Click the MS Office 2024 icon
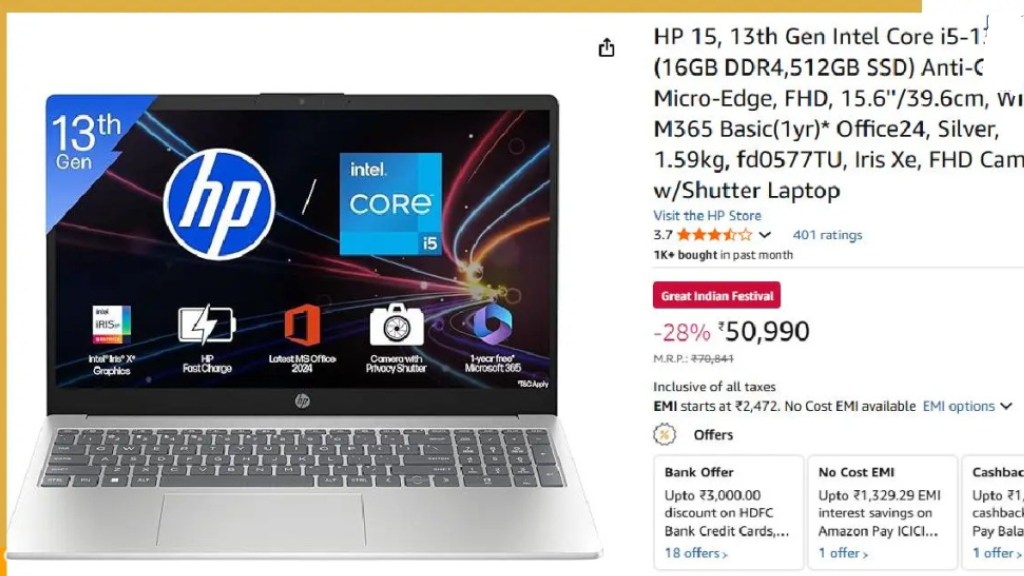 click(x=302, y=325)
